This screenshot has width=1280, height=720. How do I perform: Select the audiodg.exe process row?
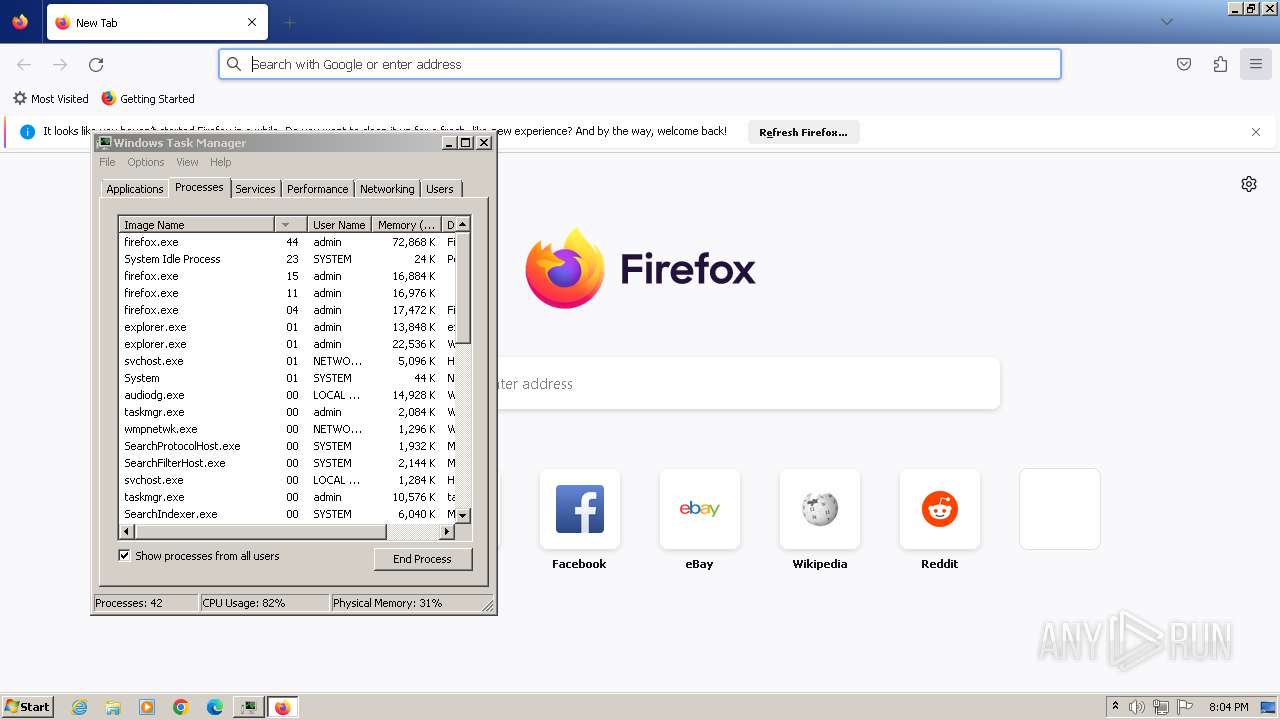287,395
